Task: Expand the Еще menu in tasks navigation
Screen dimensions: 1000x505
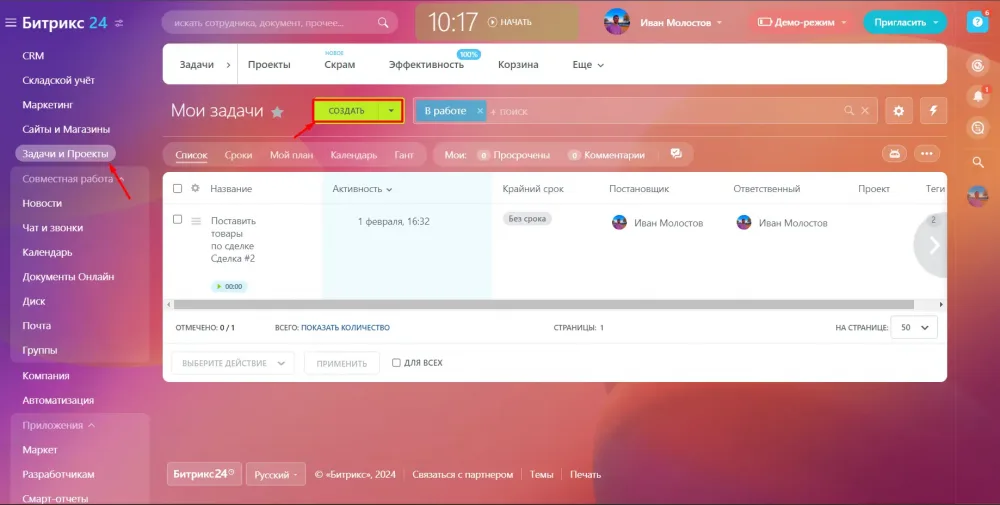Action: pos(588,64)
